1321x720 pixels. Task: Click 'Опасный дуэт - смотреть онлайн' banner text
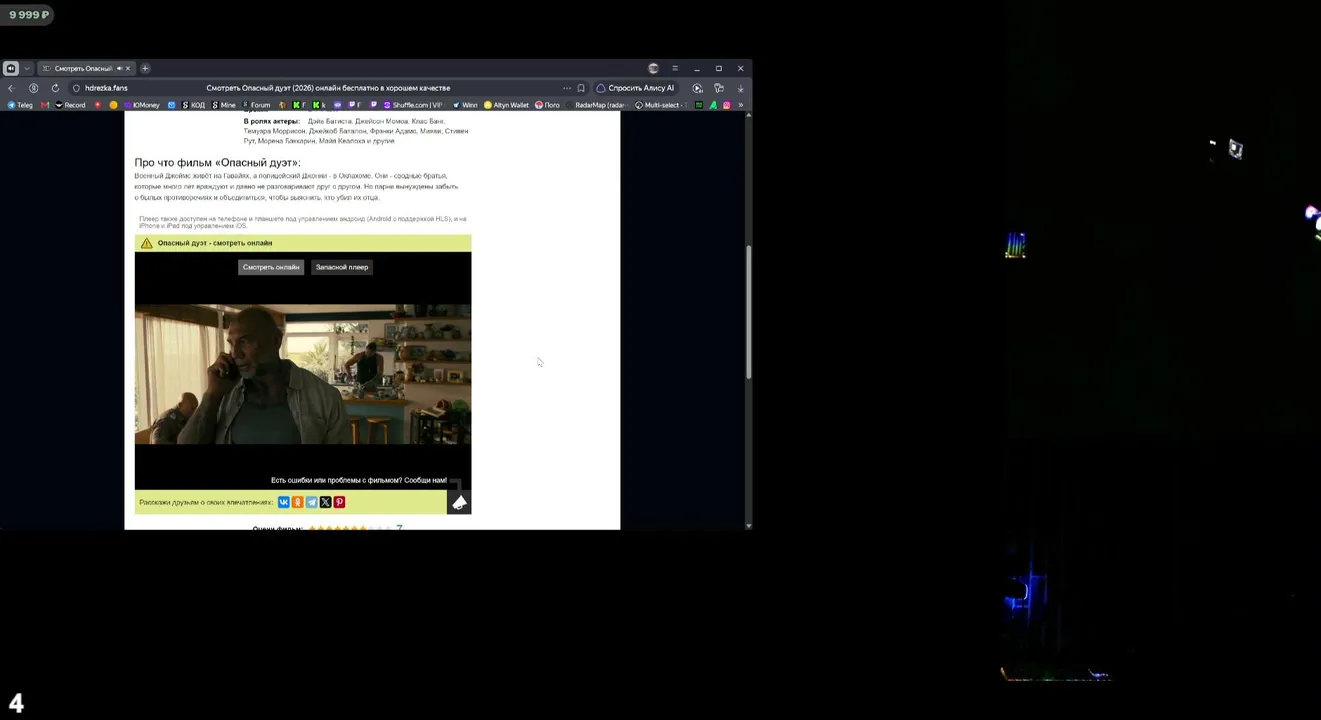tap(215, 243)
